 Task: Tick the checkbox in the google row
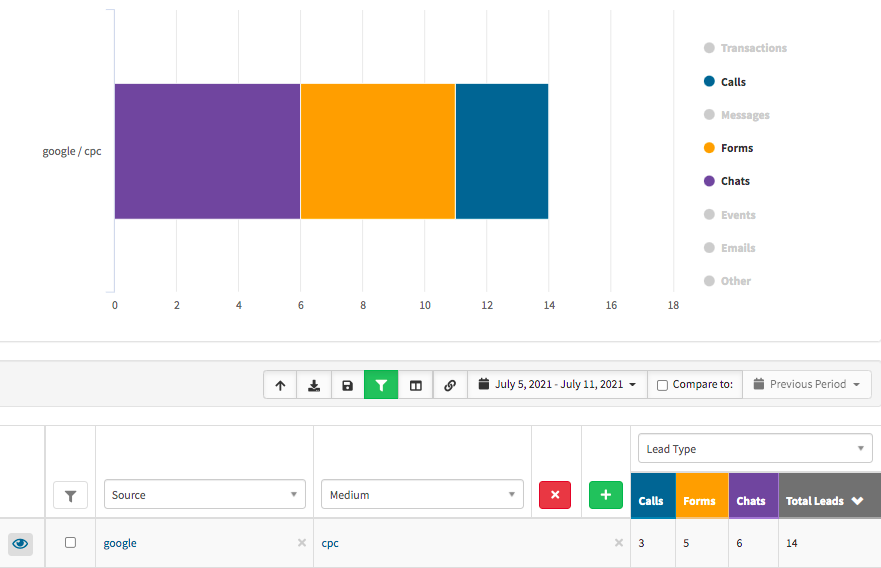70,543
